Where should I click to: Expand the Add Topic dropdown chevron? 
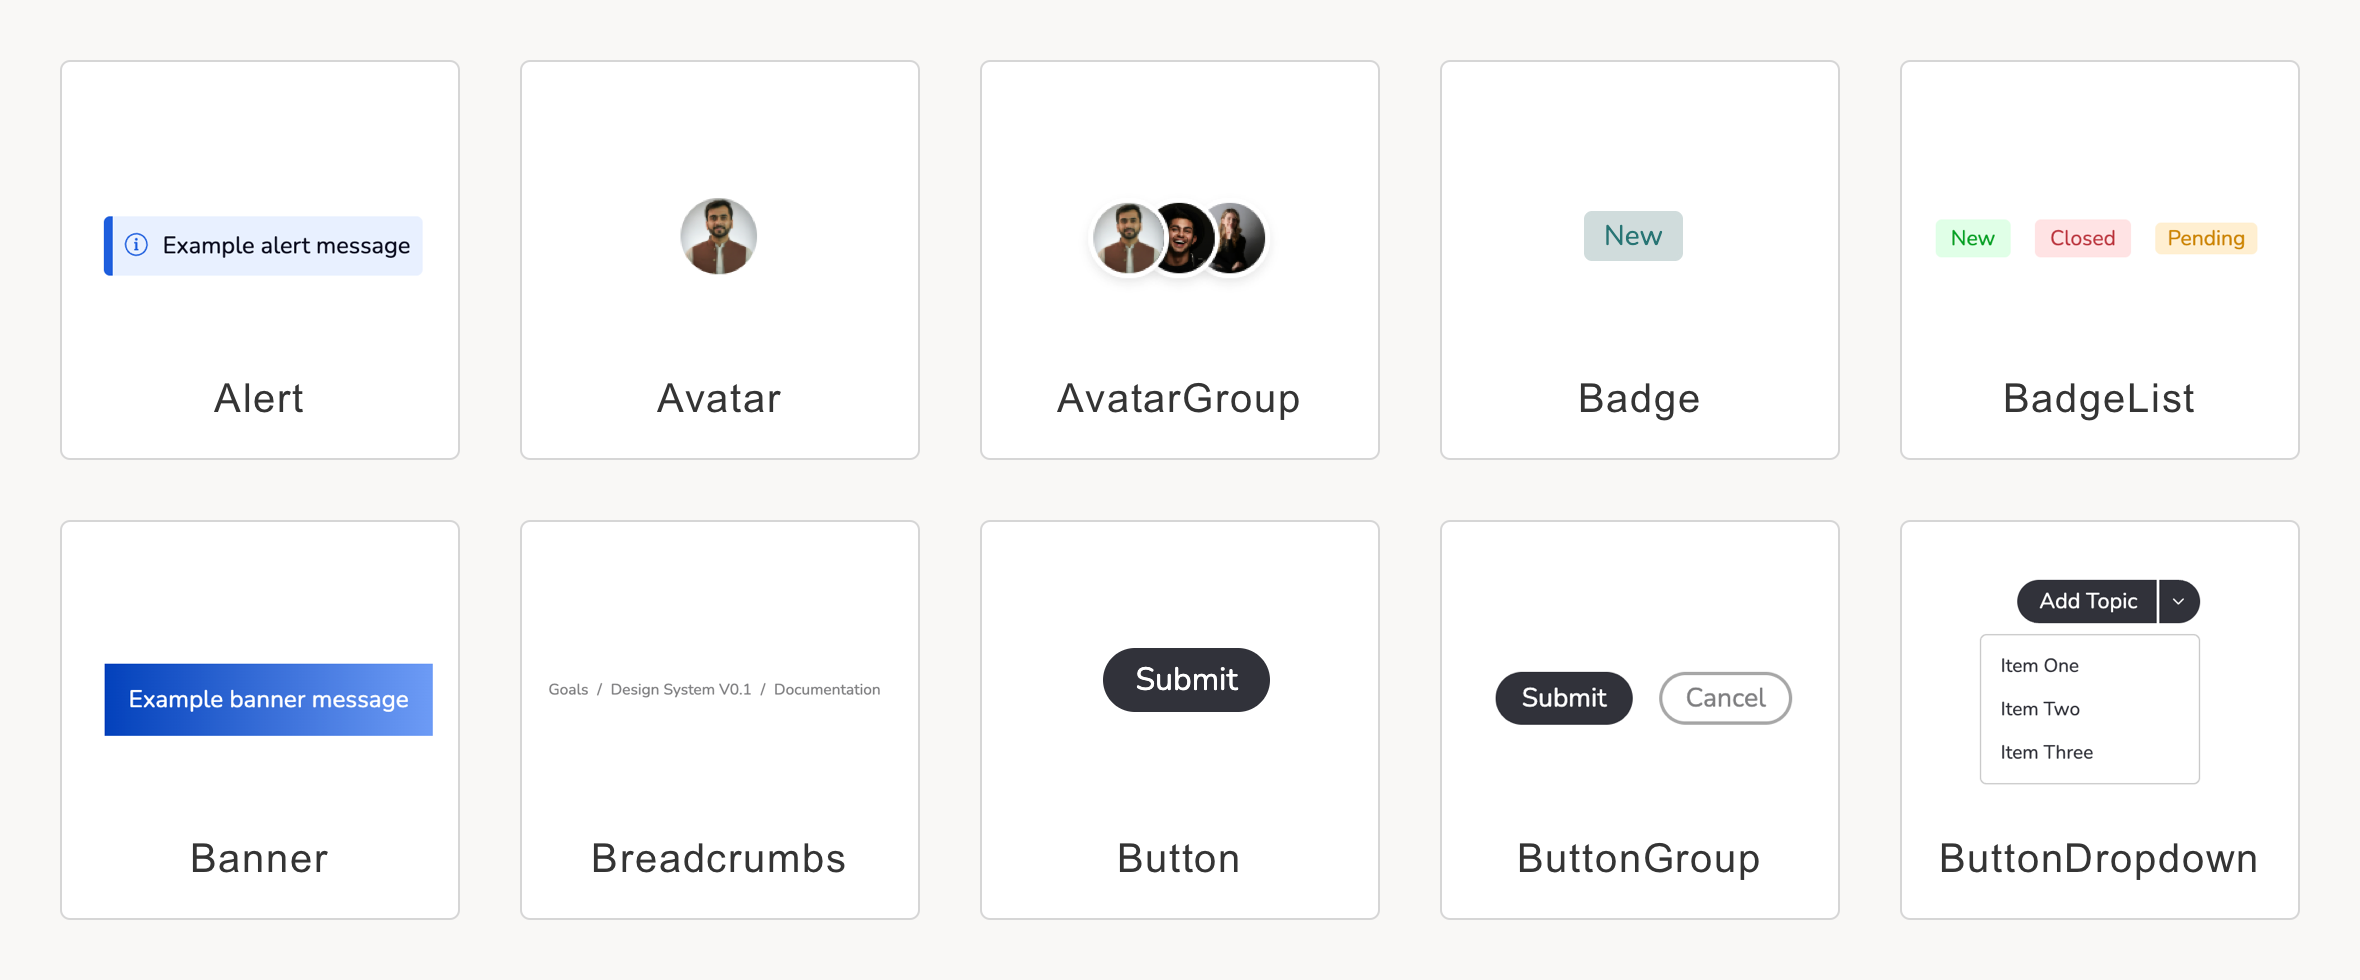coord(2178,602)
